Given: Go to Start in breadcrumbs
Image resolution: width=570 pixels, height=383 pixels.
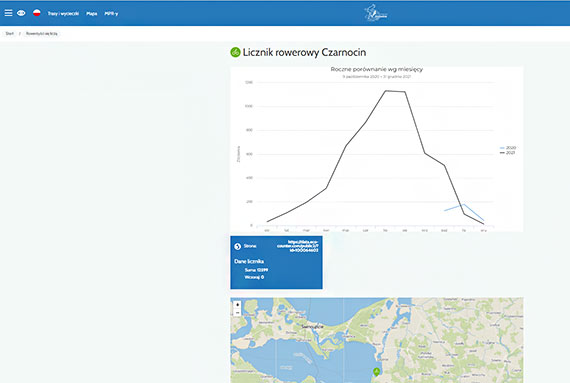Looking at the screenshot, I should click(10, 33).
